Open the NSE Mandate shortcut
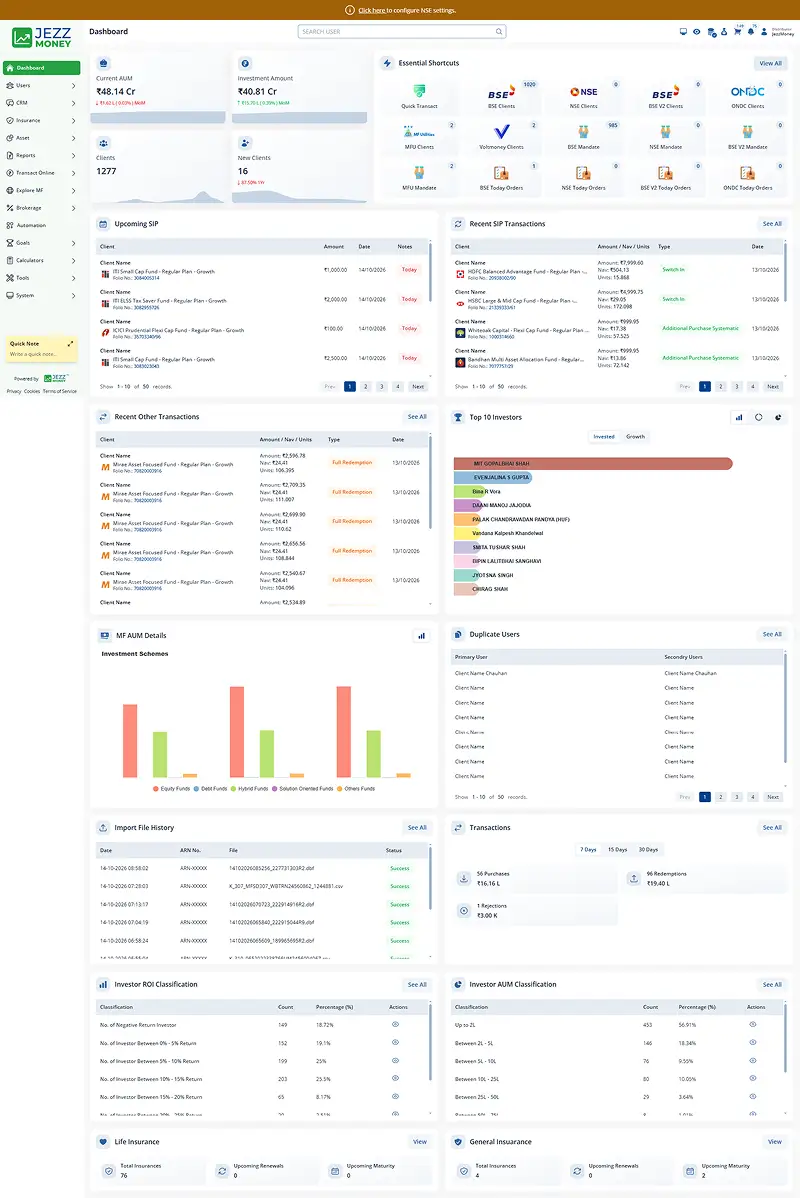 pos(666,137)
